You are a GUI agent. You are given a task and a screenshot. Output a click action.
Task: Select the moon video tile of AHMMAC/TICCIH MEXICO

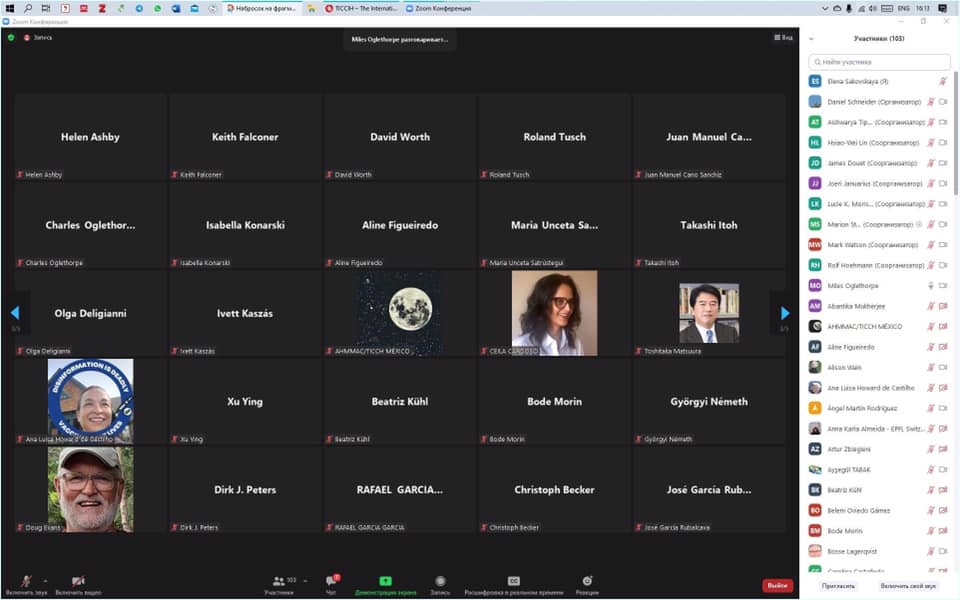tap(400, 313)
